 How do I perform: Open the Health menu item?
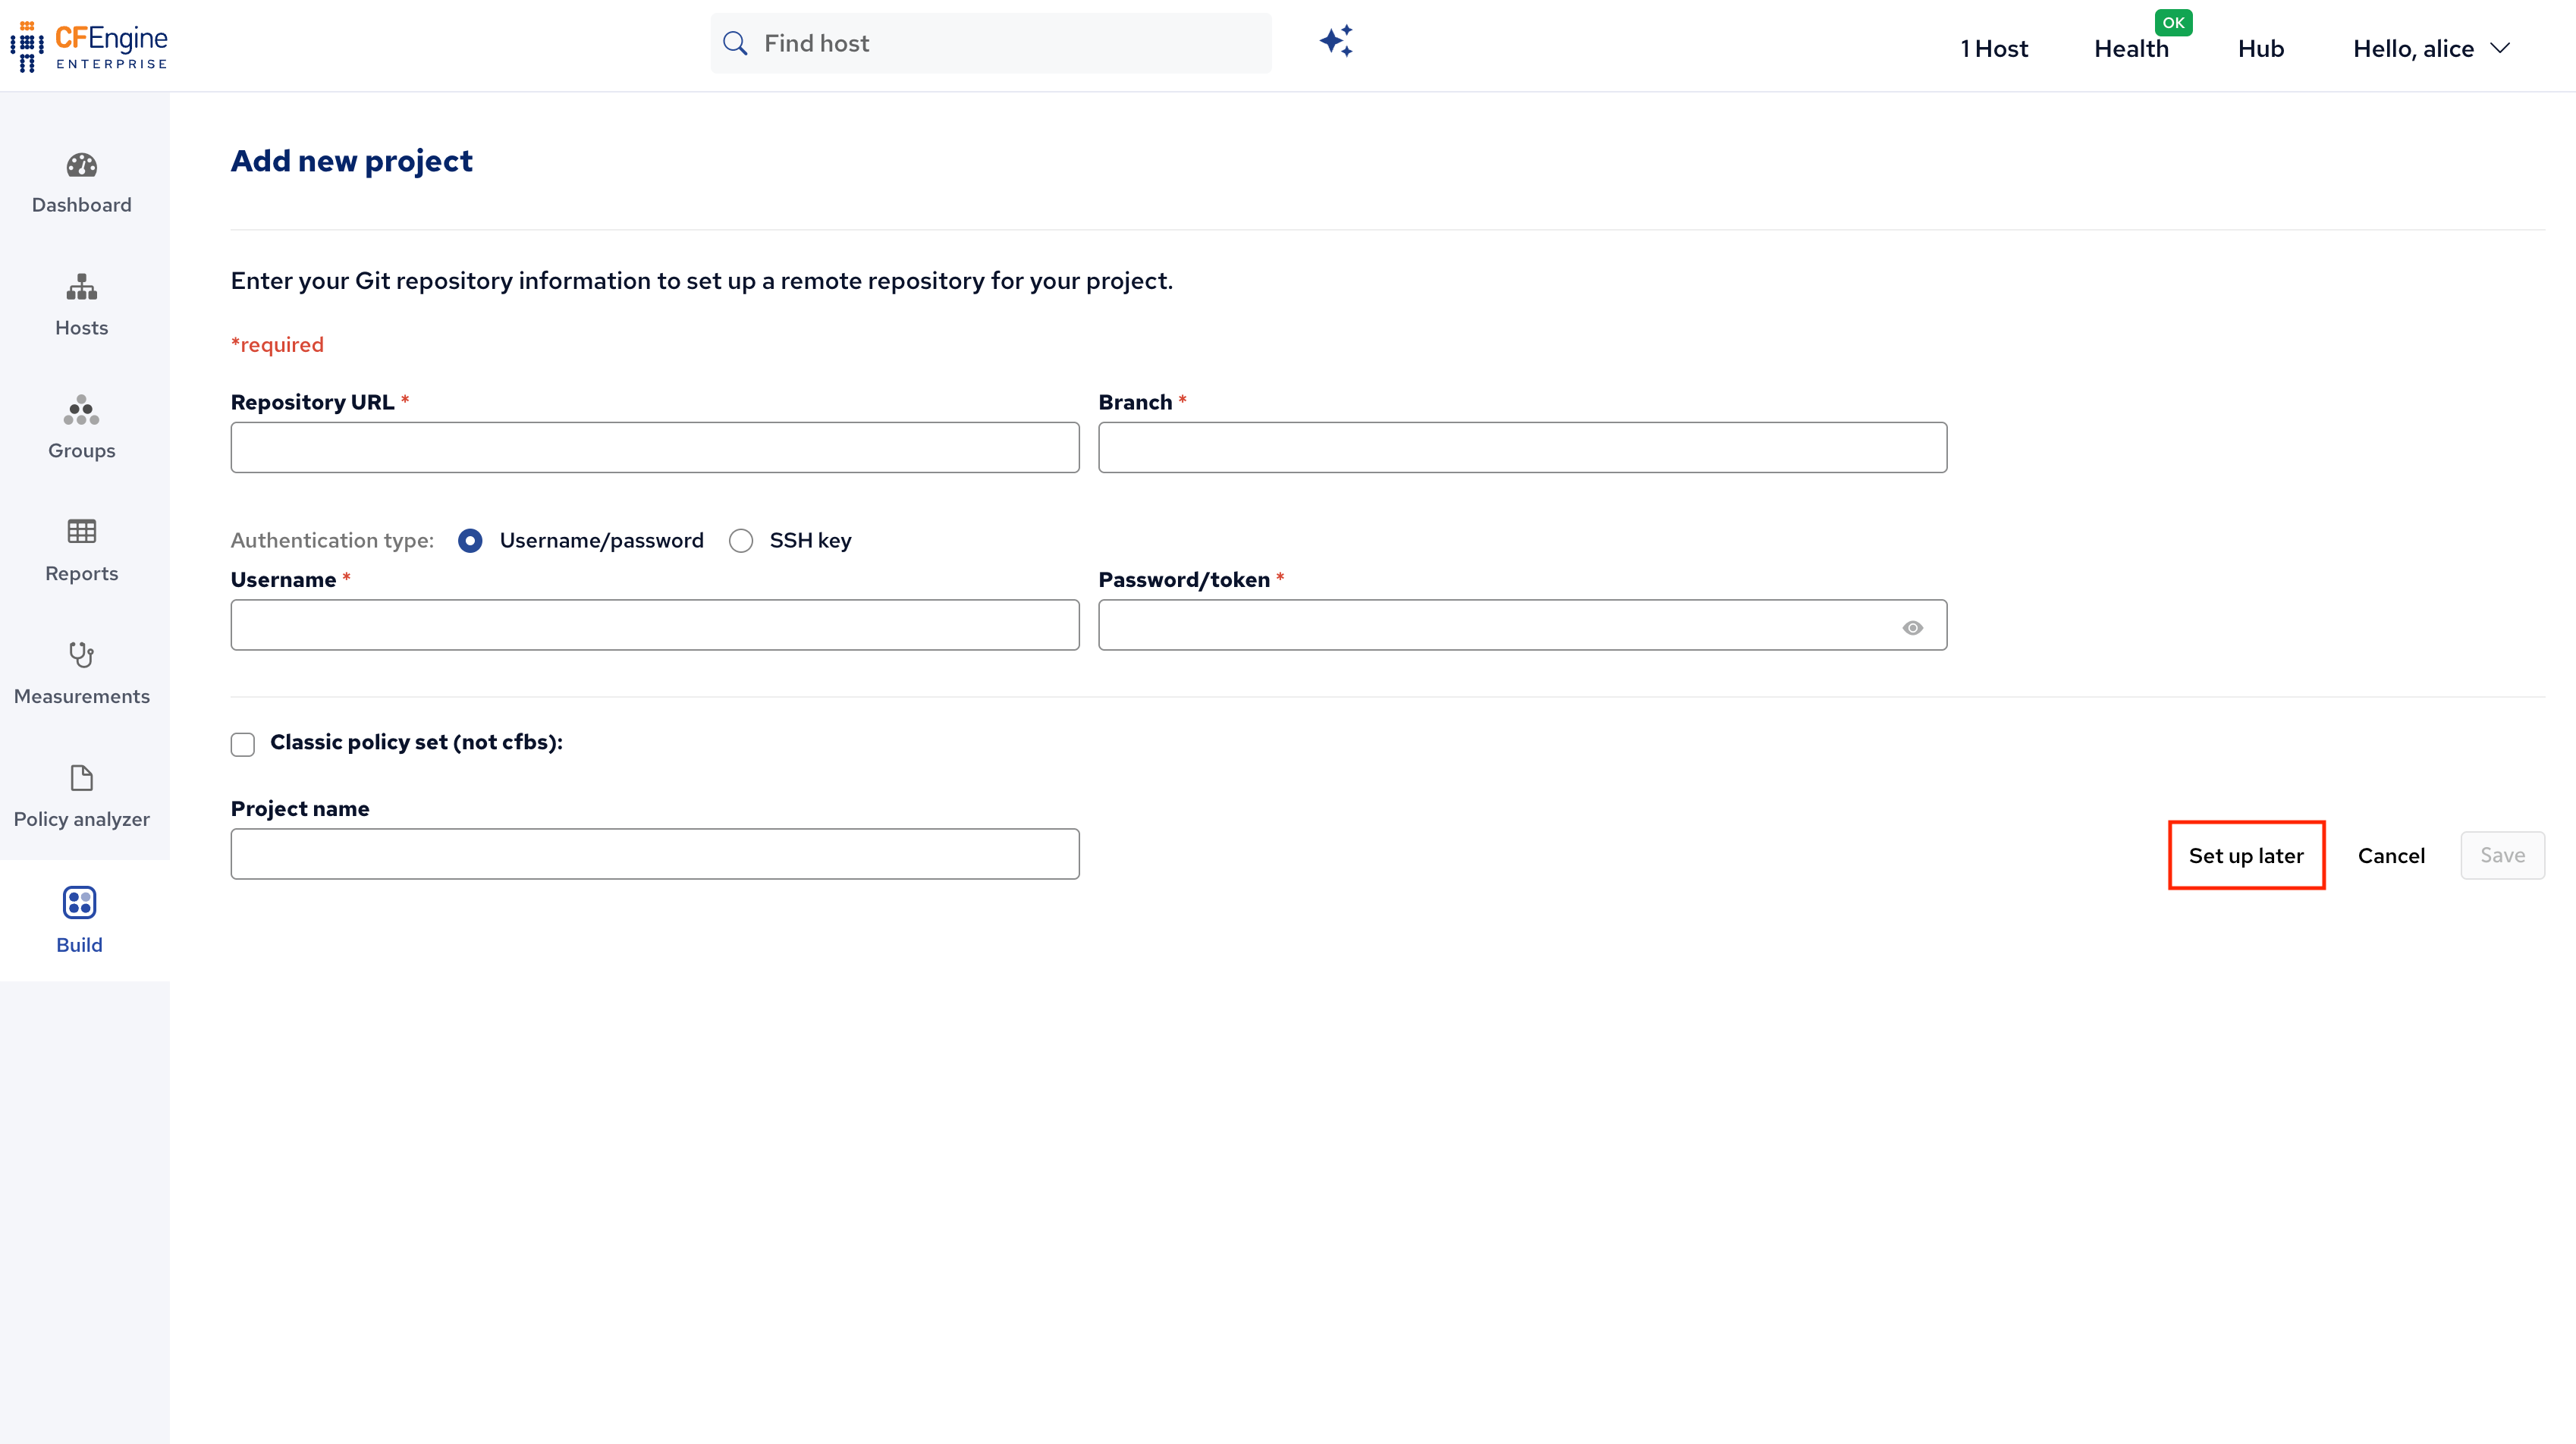click(x=2131, y=48)
